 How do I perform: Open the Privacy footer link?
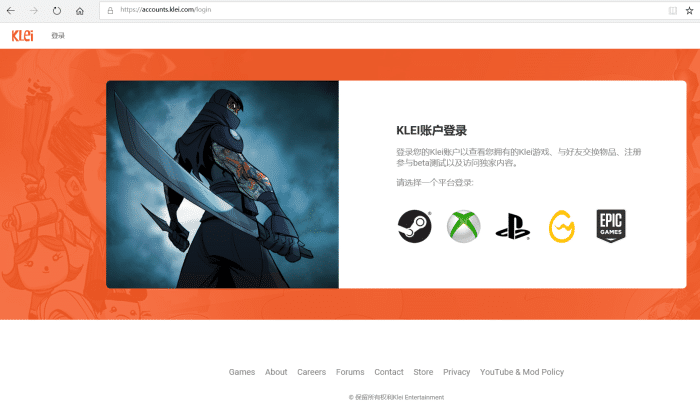tap(456, 372)
